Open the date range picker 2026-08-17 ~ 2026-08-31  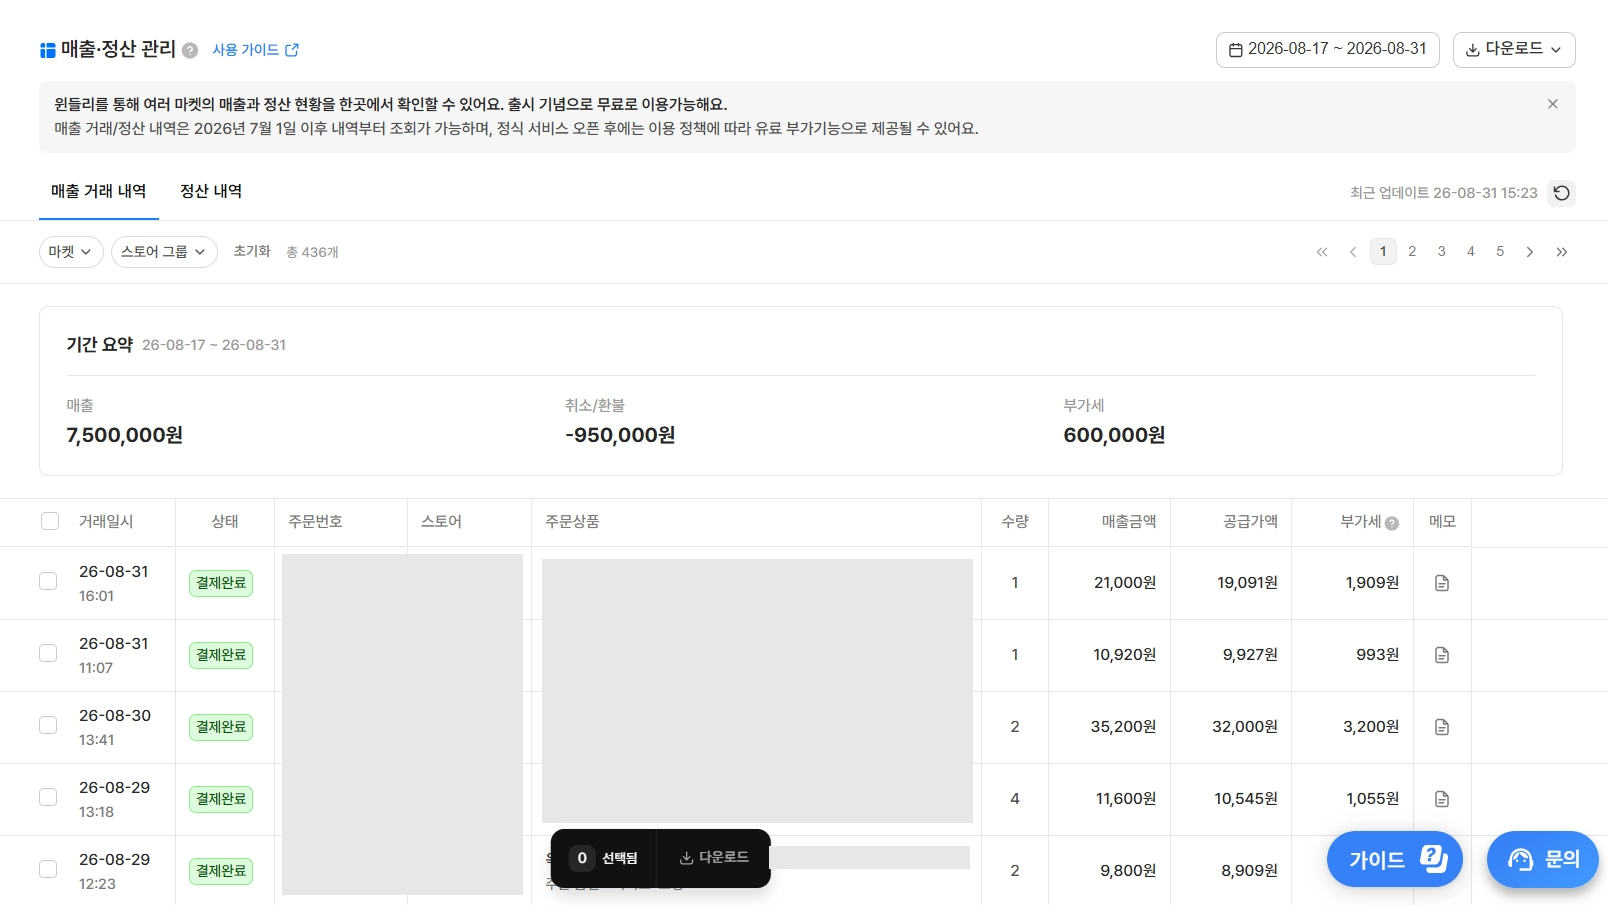(1327, 49)
